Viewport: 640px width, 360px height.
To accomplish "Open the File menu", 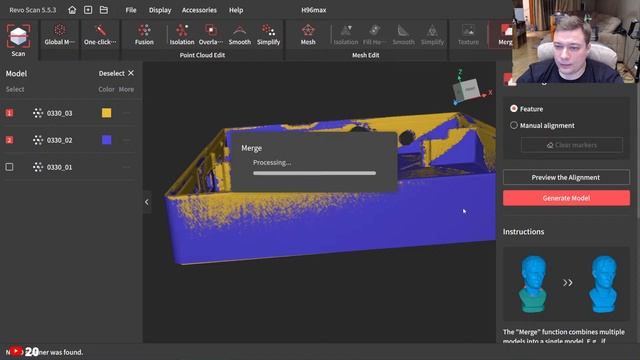I will click(x=131, y=10).
